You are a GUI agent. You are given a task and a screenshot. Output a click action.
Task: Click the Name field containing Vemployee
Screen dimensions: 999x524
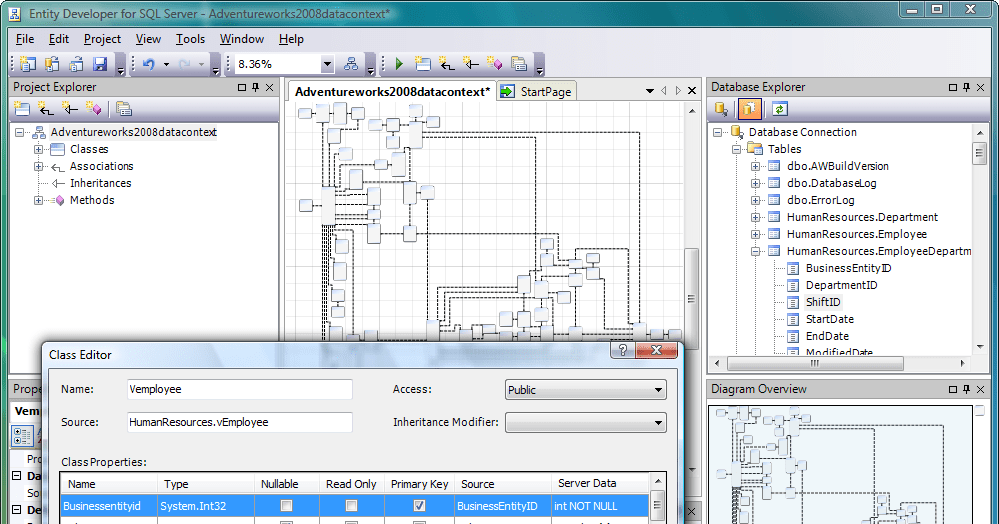click(239, 390)
